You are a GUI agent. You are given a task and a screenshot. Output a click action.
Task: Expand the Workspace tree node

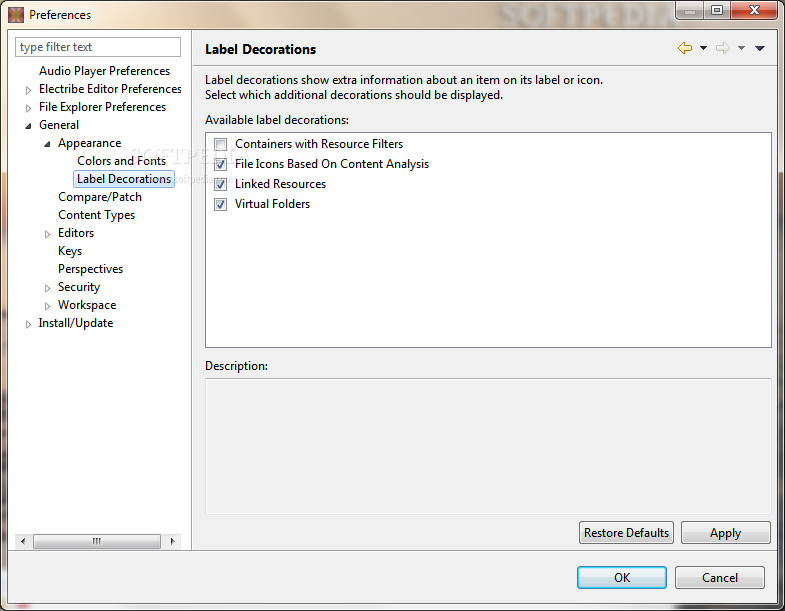pyautogui.click(x=48, y=307)
